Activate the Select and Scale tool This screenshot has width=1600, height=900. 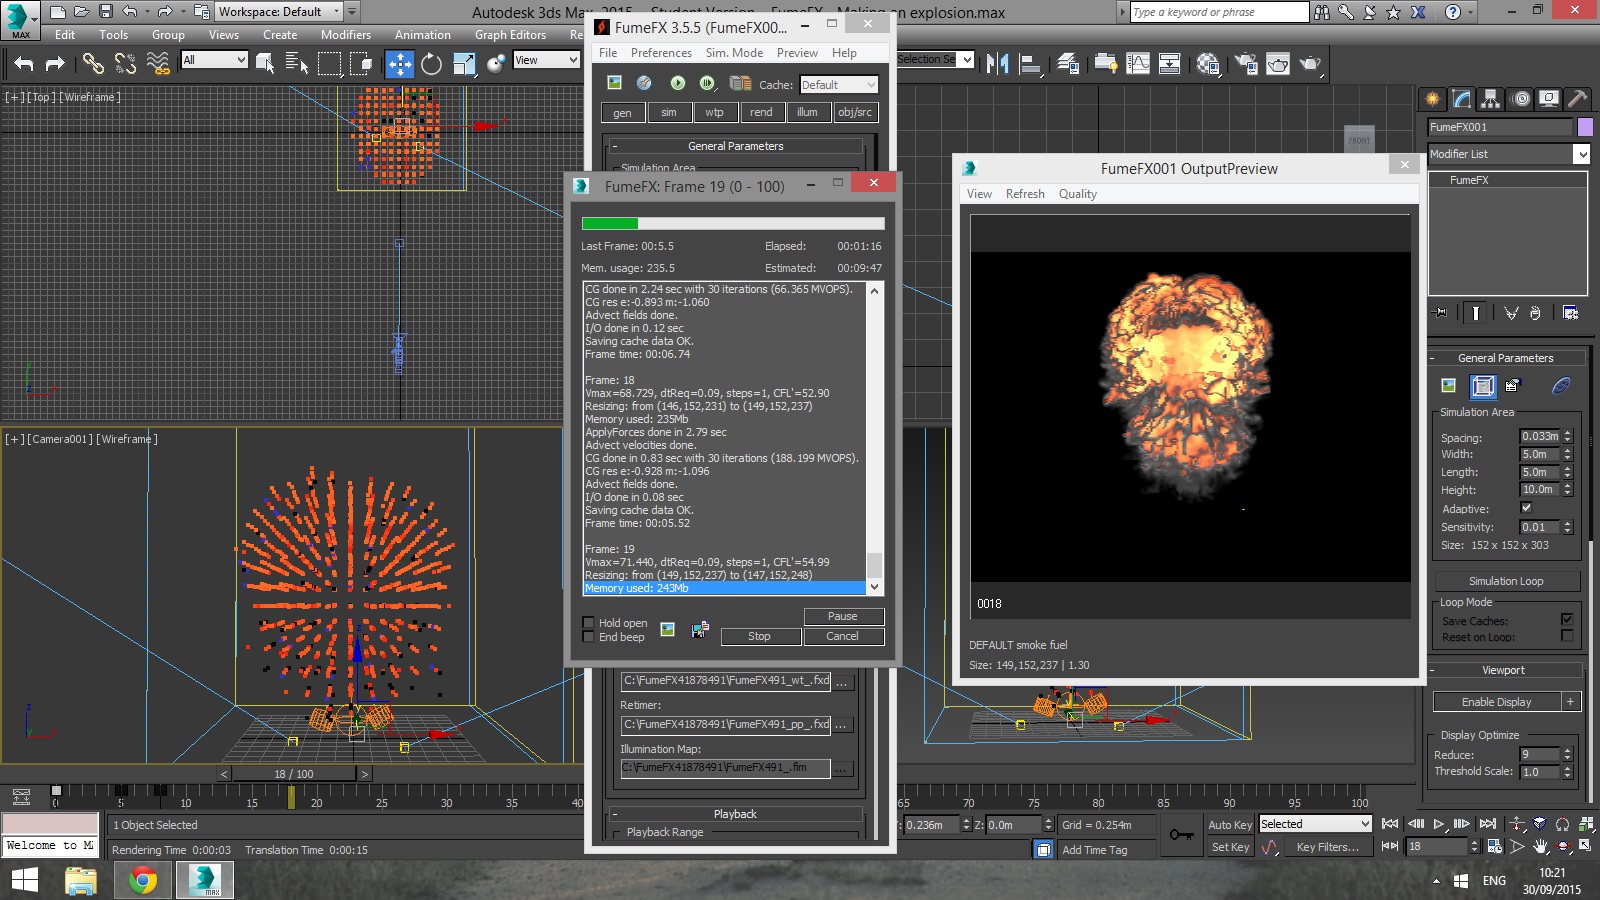(464, 64)
